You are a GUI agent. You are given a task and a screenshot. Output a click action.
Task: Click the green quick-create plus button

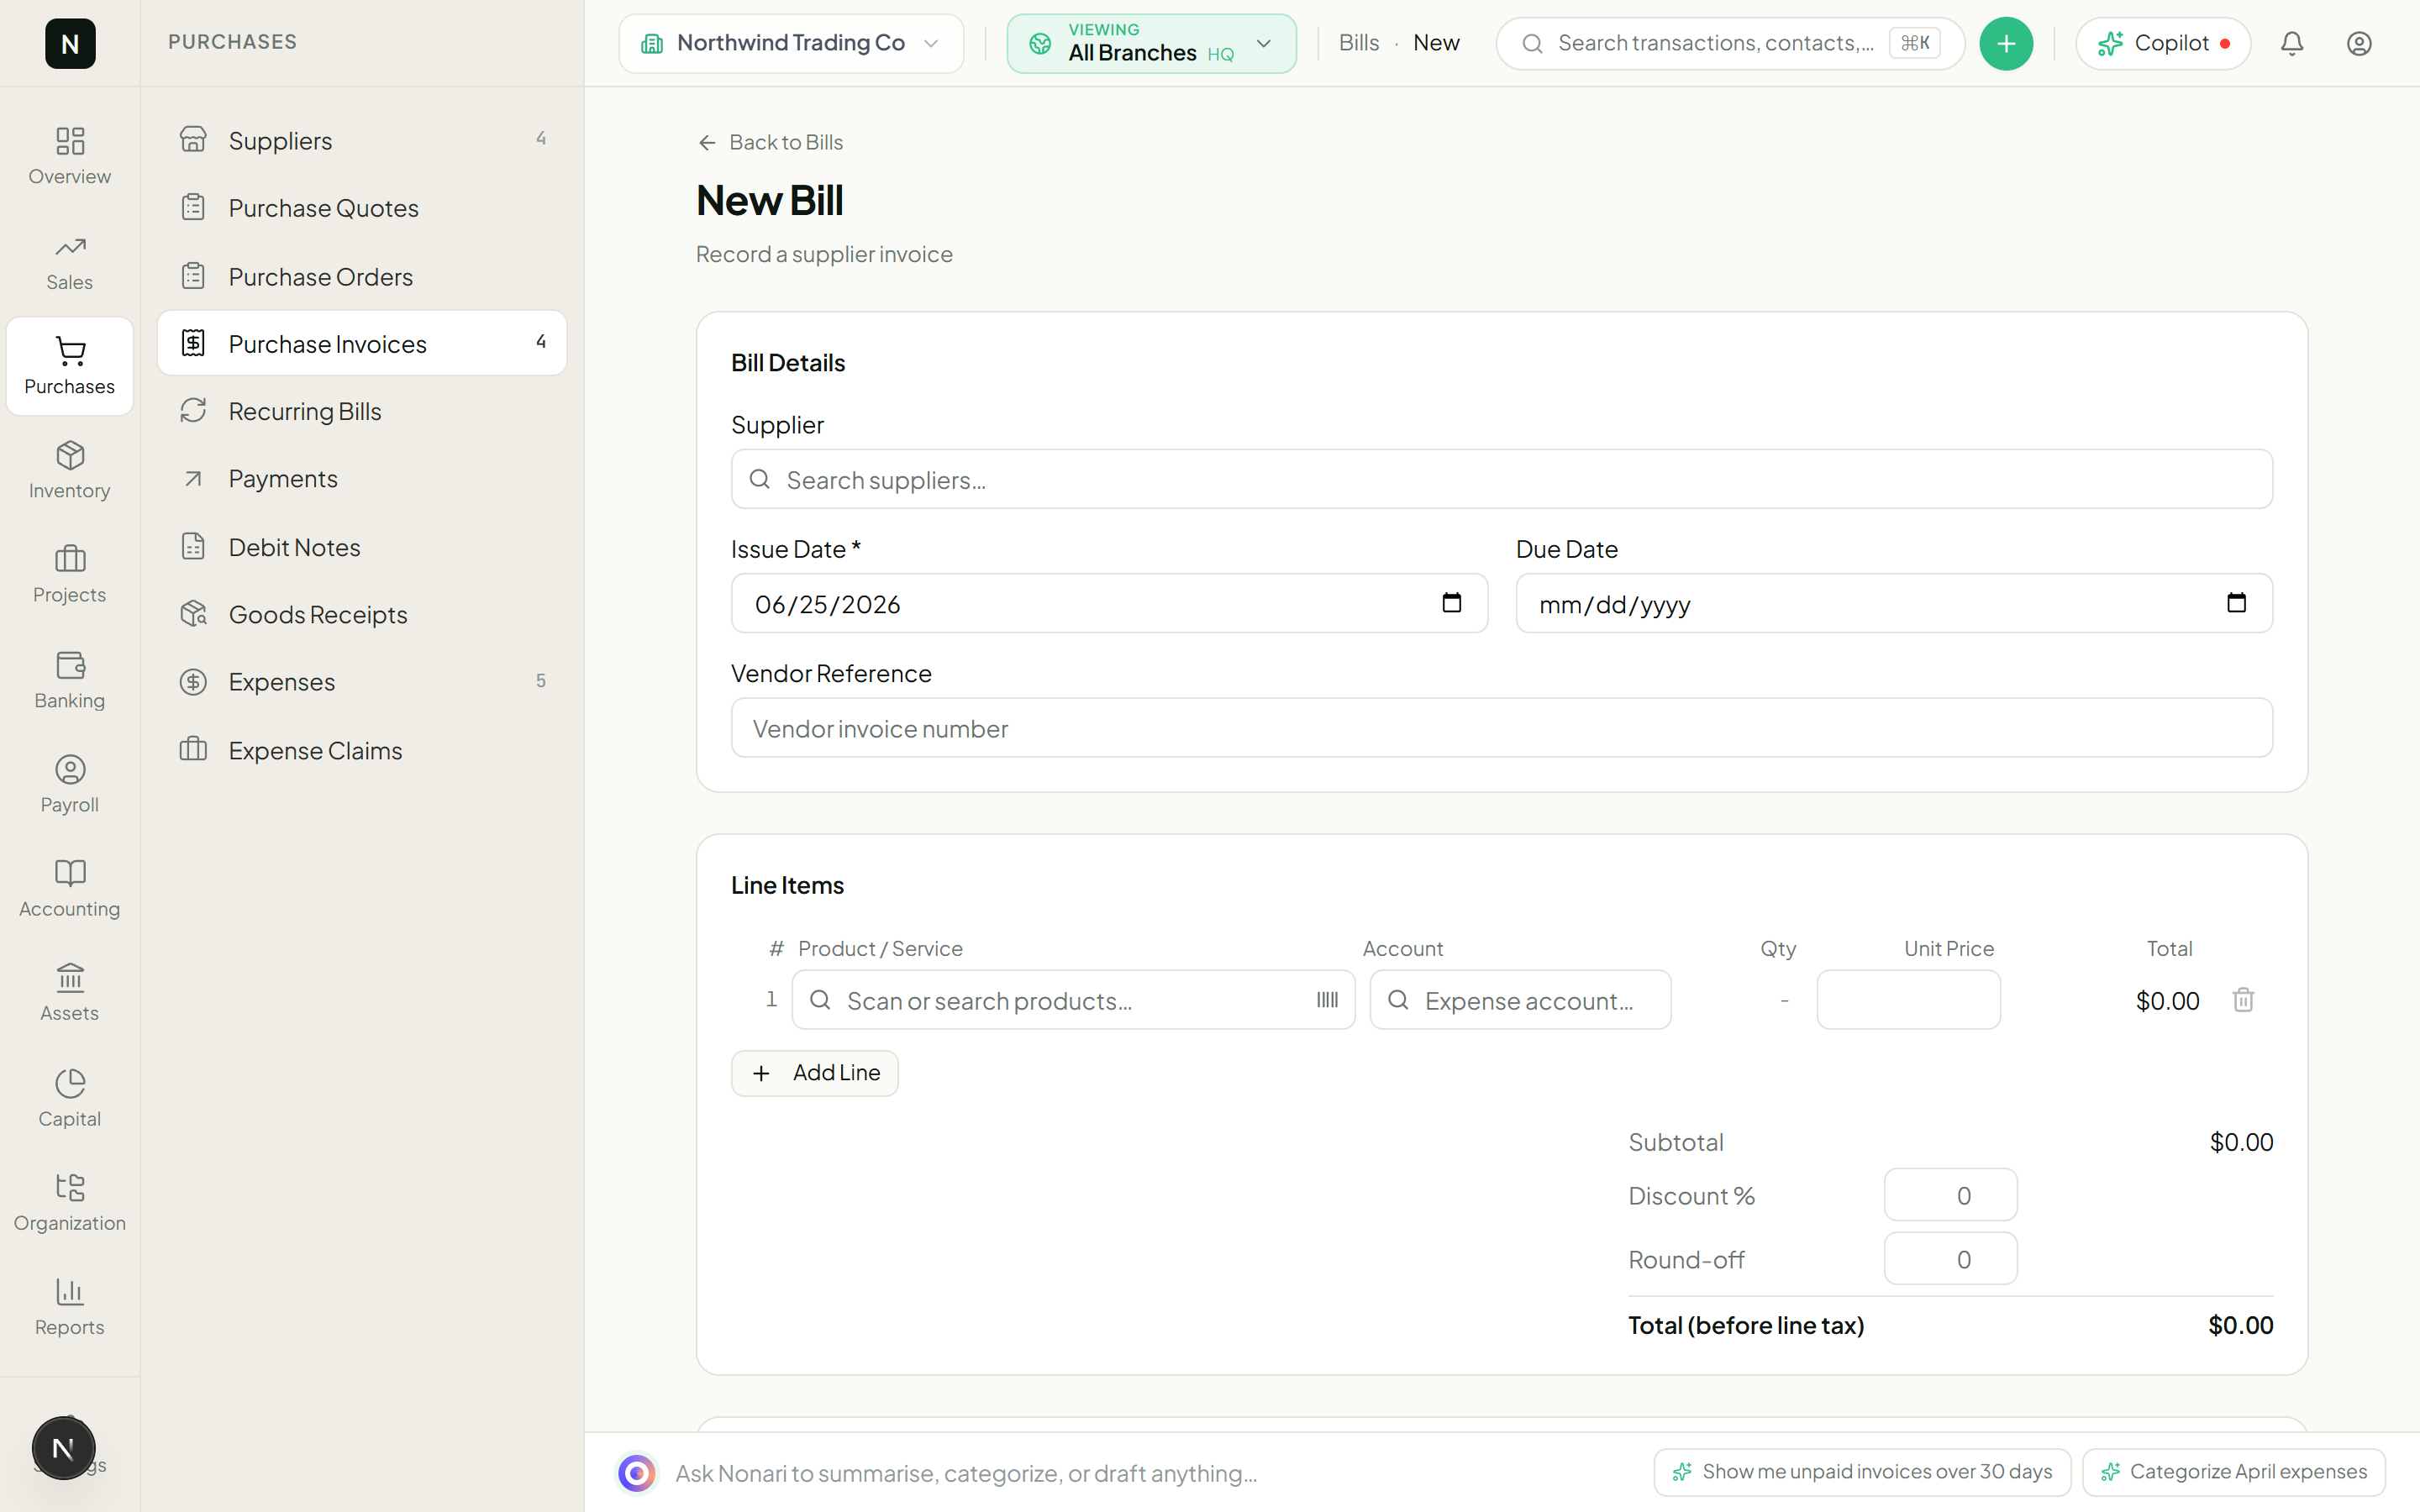point(2006,43)
